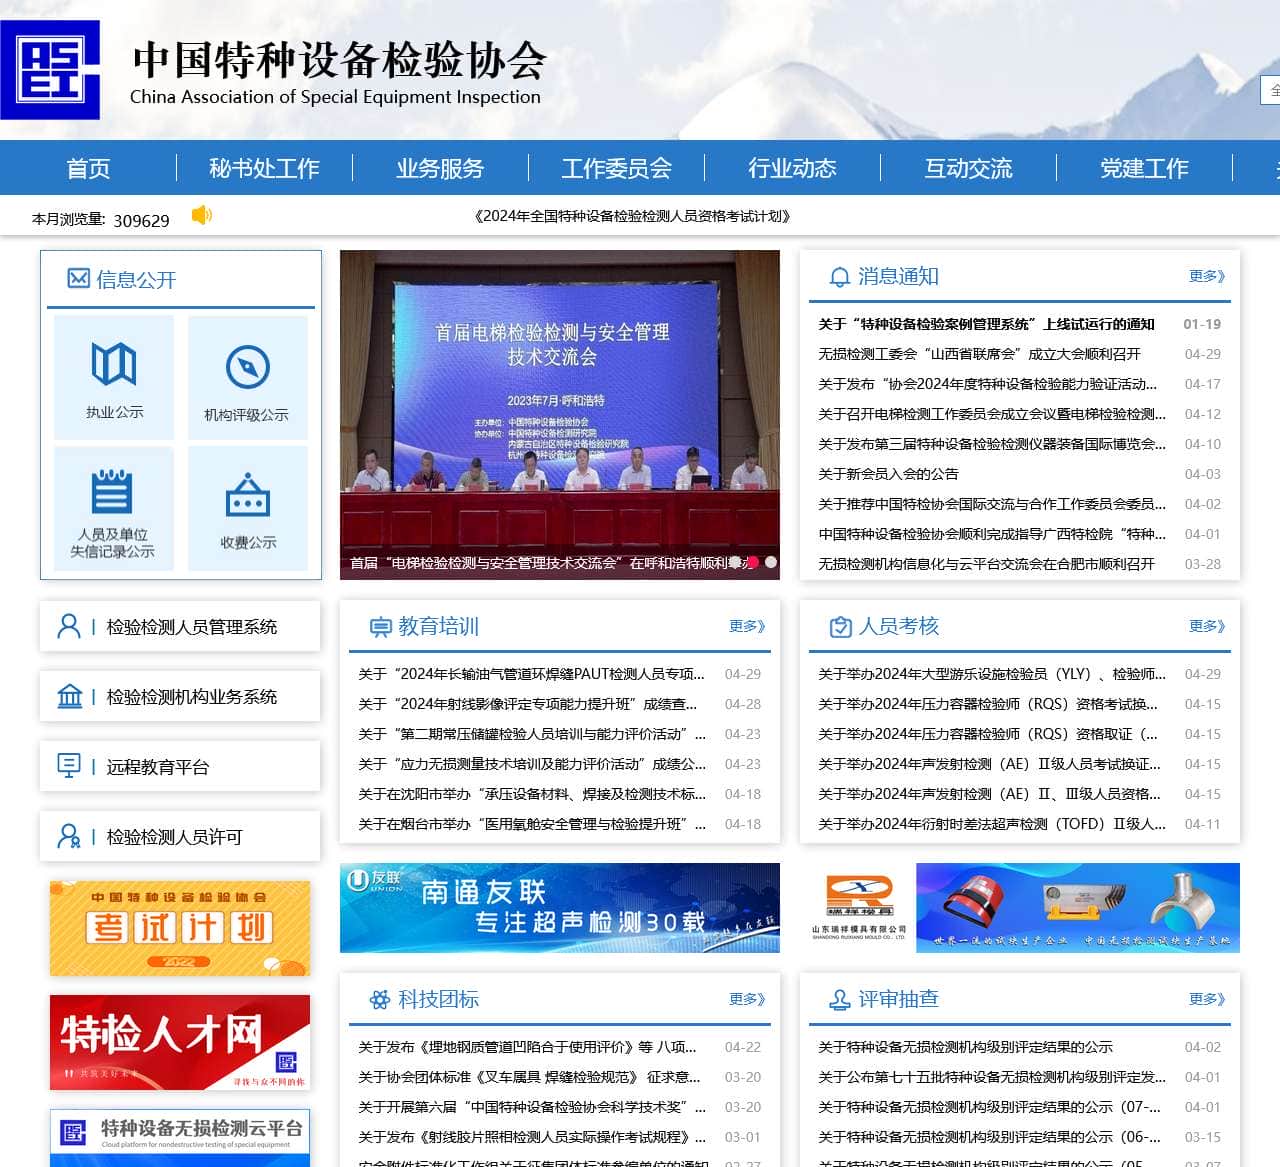Open 压力容器检验师 (RQS) 资格取证 notice
Screen dimensions: 1280x1167
pyautogui.click(x=988, y=734)
